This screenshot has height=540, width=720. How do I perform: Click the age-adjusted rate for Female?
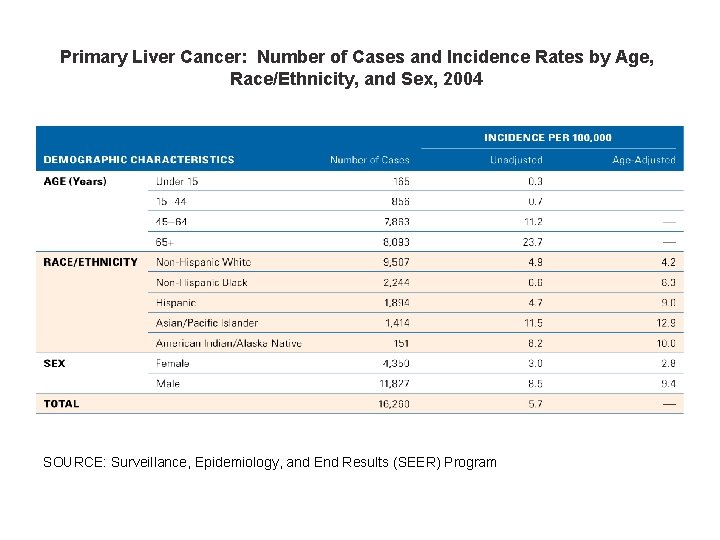(x=668, y=363)
